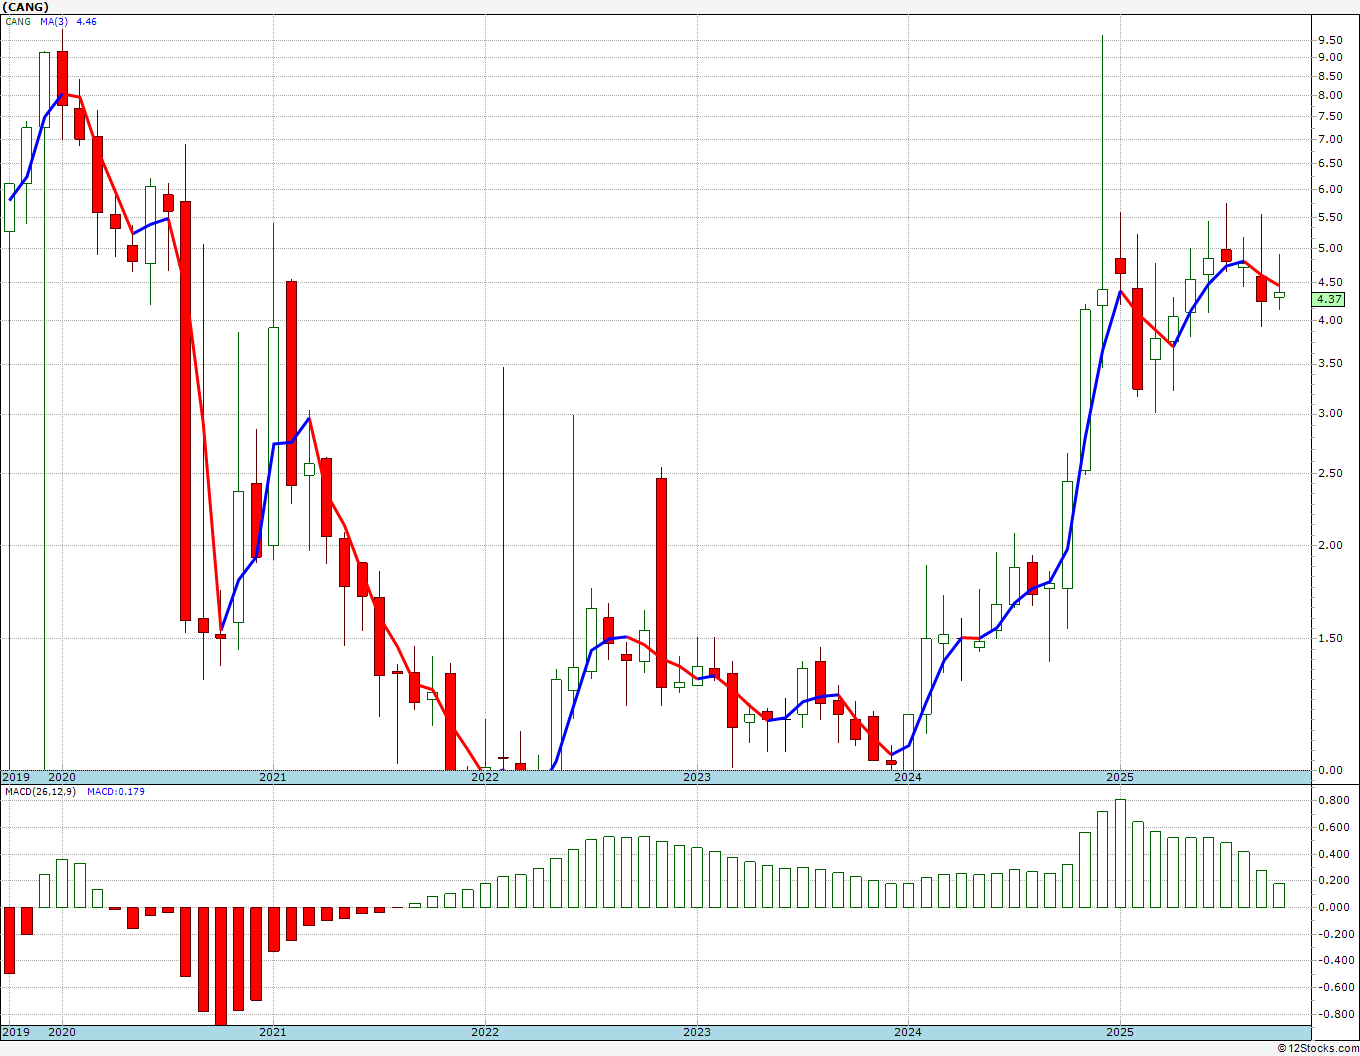The image size is (1360, 1056).
Task: Click the 2.50 price axis label
Action: (1329, 473)
